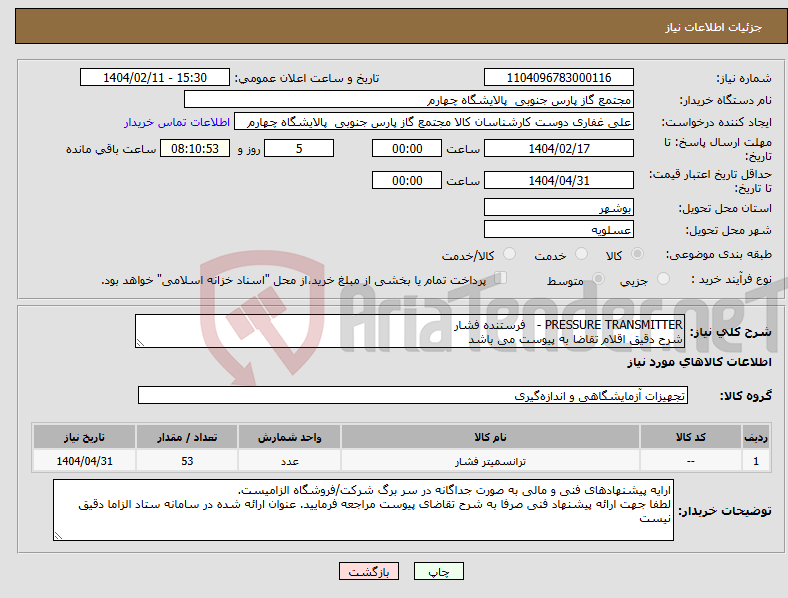788x598 pixels.
Task: Click the ردیف column header
Action: (x=756, y=437)
